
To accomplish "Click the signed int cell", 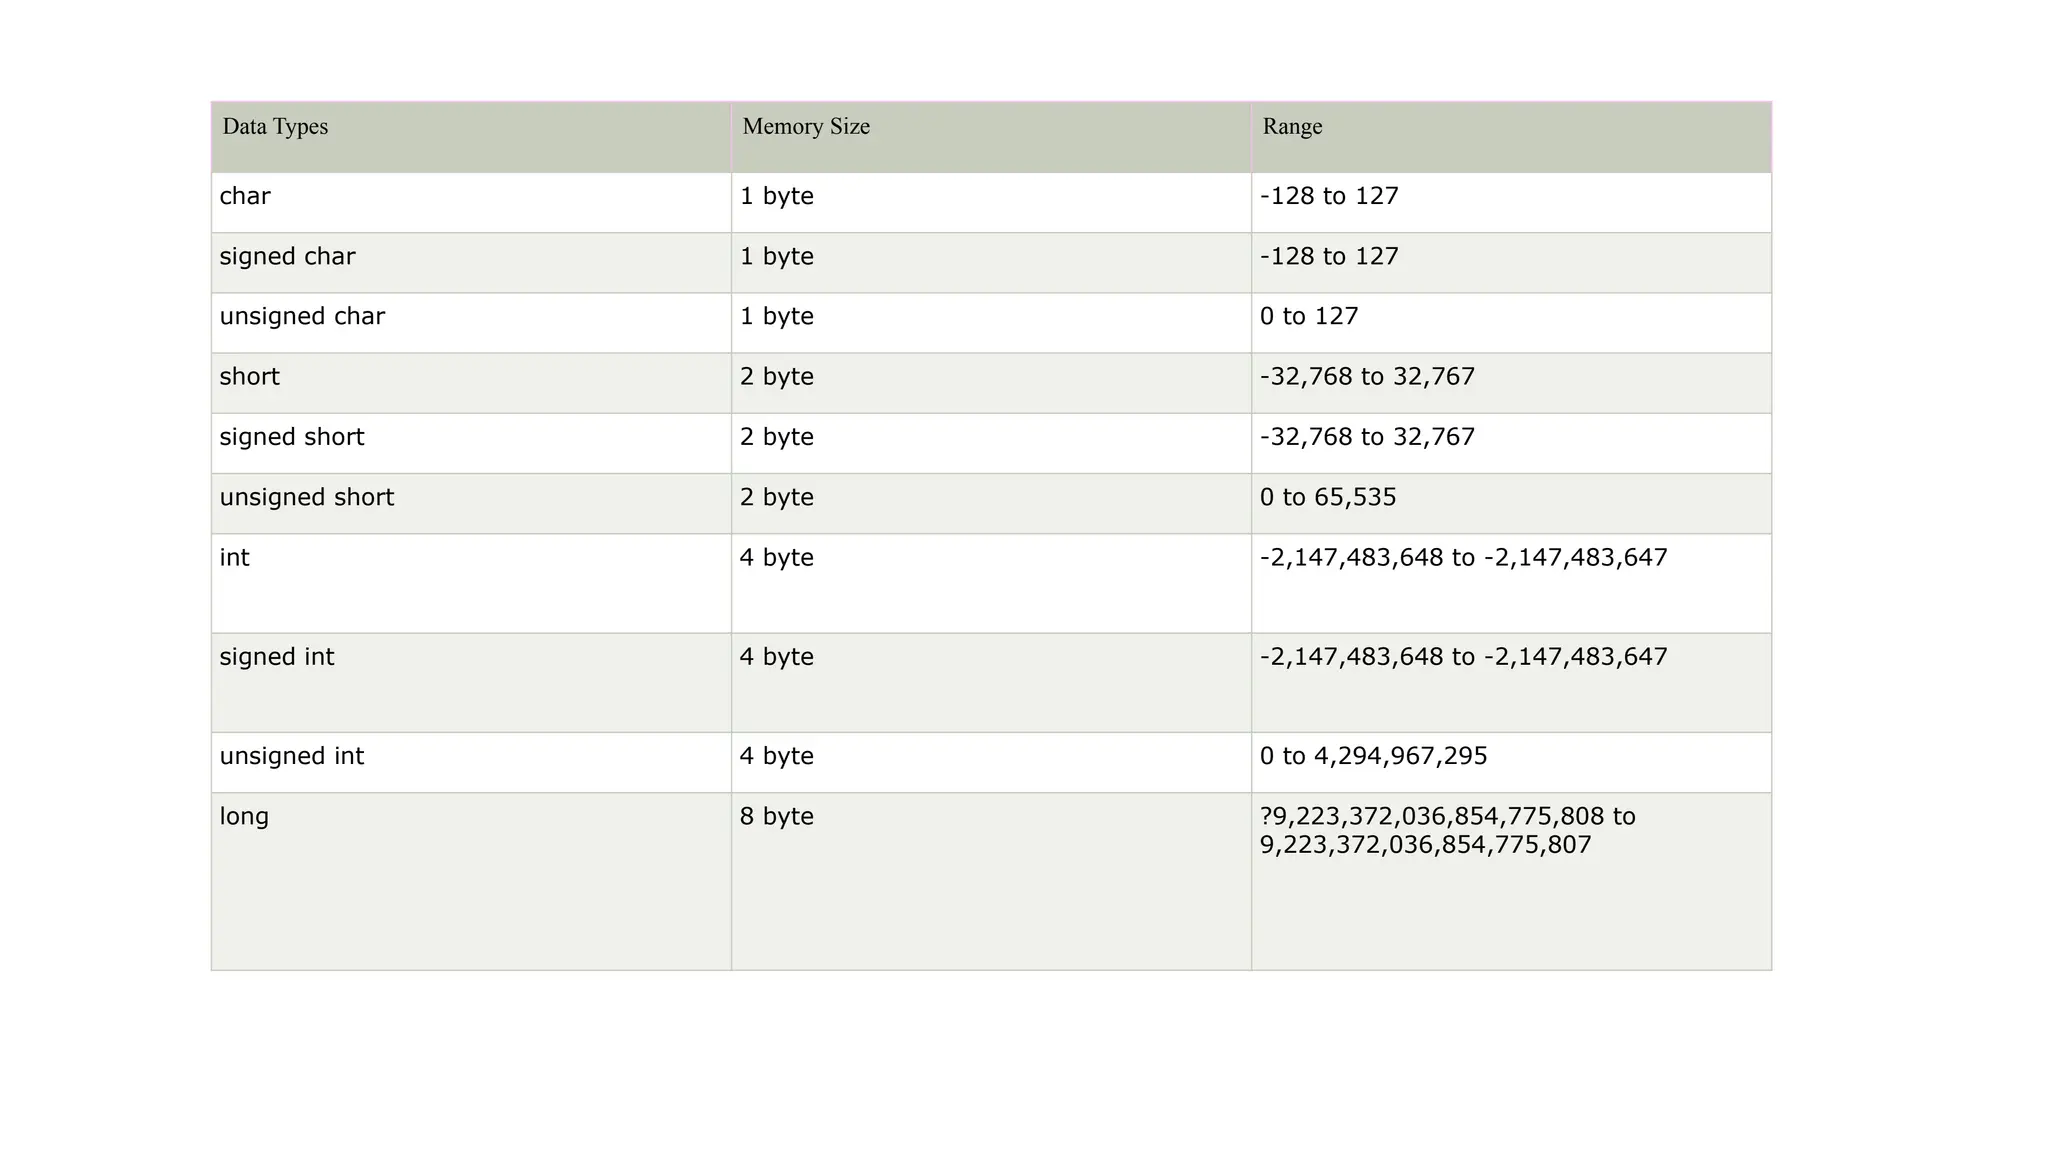I will 277,657.
